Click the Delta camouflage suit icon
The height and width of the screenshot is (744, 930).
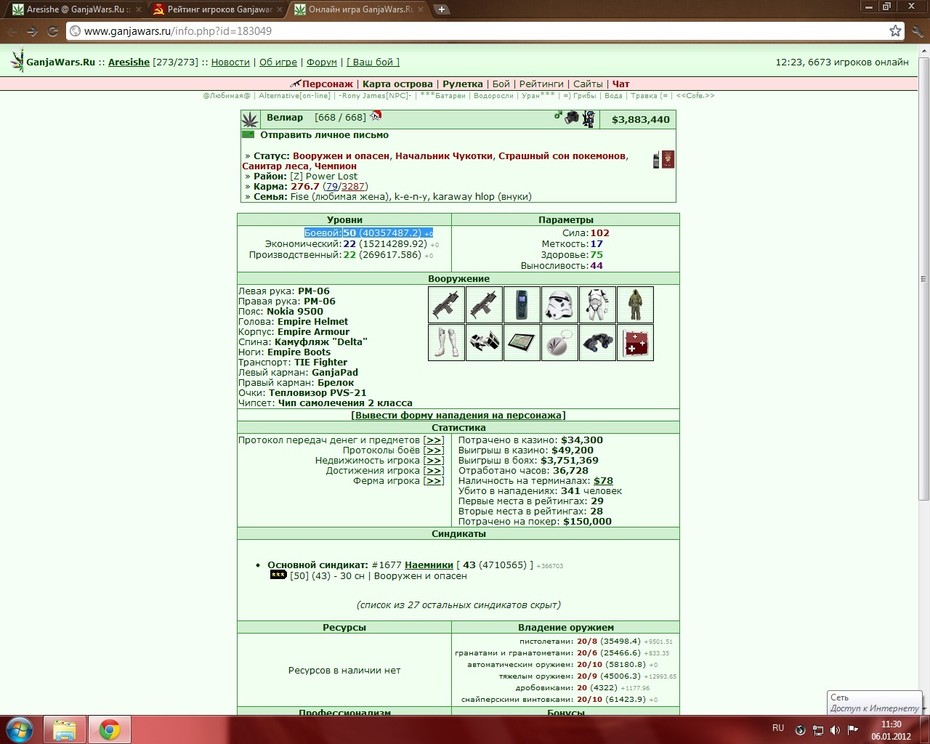tap(635, 304)
